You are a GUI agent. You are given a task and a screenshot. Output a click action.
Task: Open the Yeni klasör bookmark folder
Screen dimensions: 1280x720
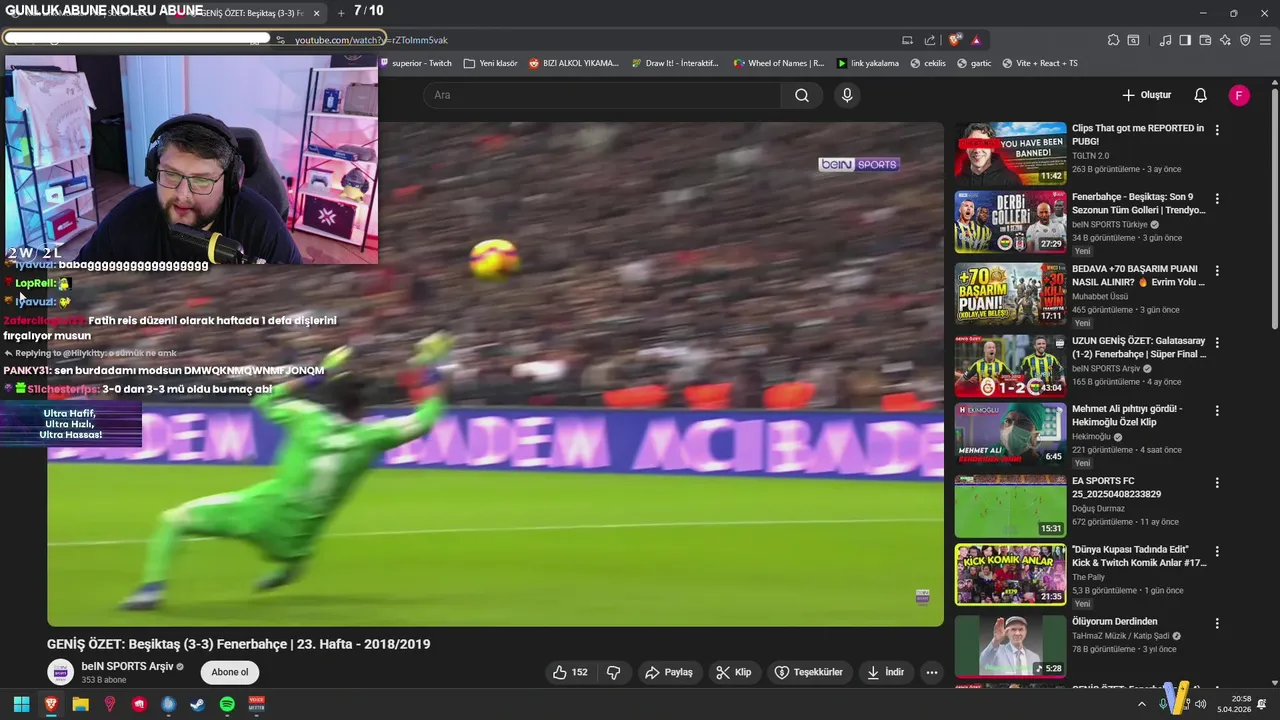tap(490, 63)
